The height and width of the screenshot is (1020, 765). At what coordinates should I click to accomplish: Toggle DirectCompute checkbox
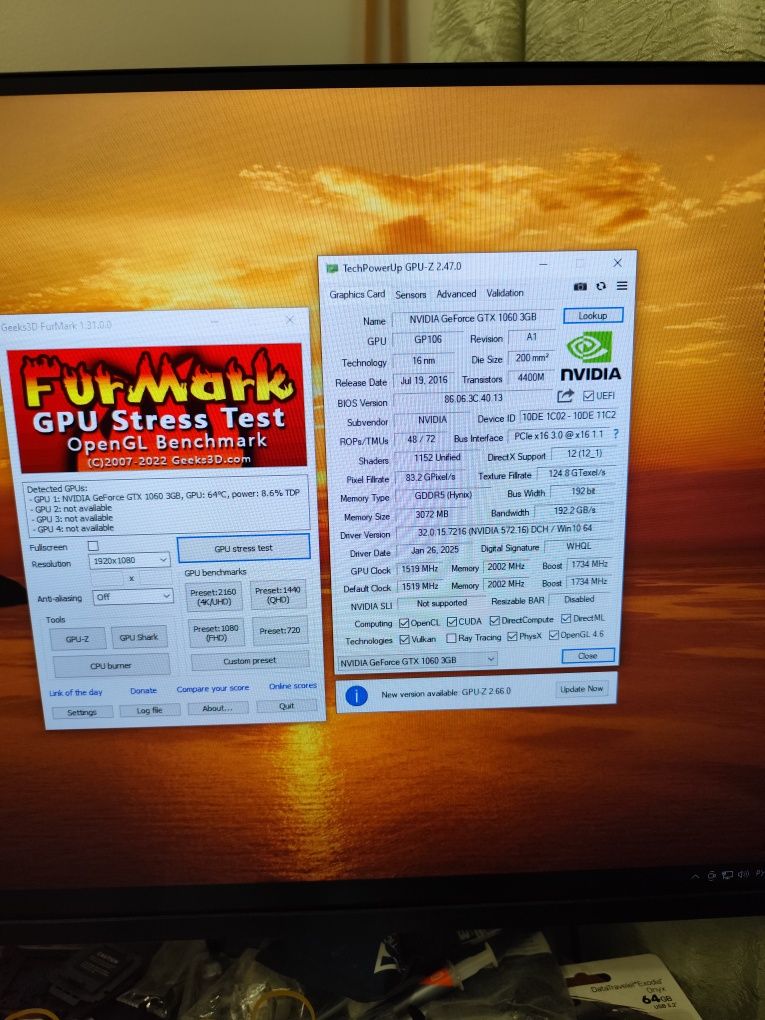(494, 621)
